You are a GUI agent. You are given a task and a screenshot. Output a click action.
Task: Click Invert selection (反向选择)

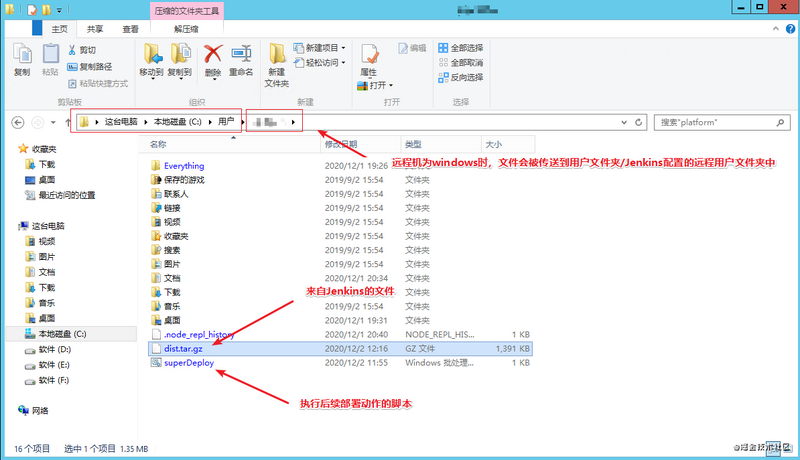click(461, 77)
